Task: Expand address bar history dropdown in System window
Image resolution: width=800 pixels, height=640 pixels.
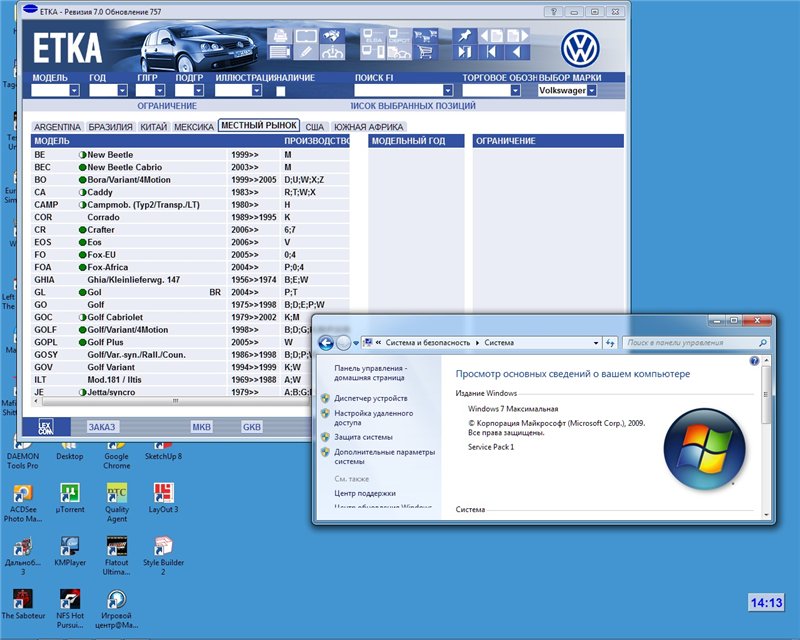Action: 596,343
